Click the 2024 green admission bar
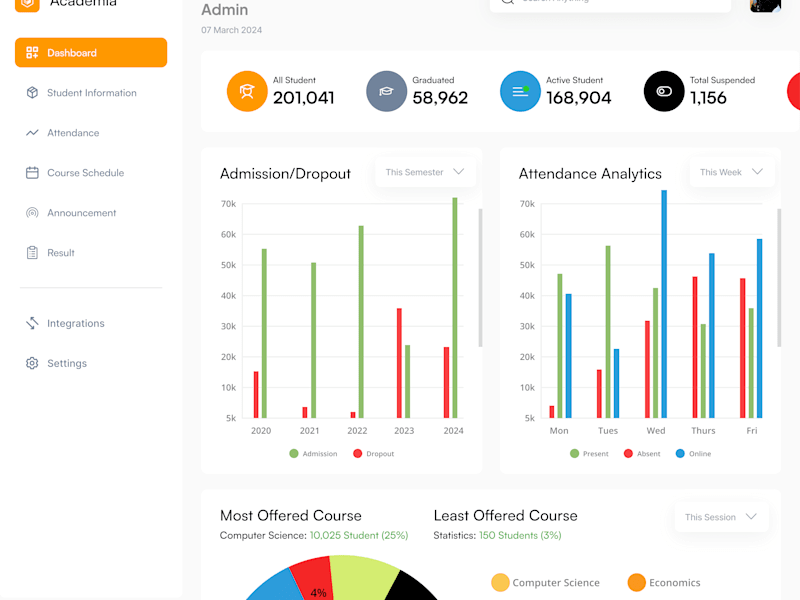Image resolution: width=800 pixels, height=600 pixels. [x=455, y=308]
